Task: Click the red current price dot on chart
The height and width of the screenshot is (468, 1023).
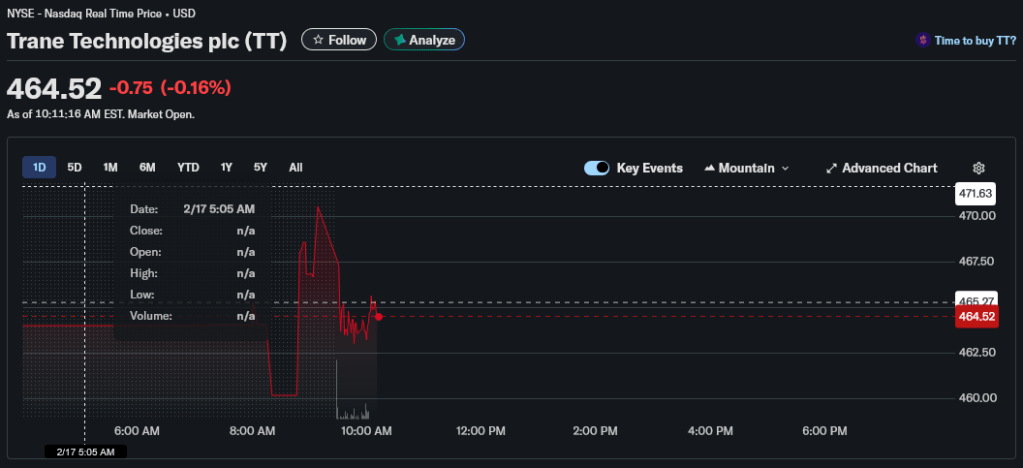Action: tap(378, 317)
